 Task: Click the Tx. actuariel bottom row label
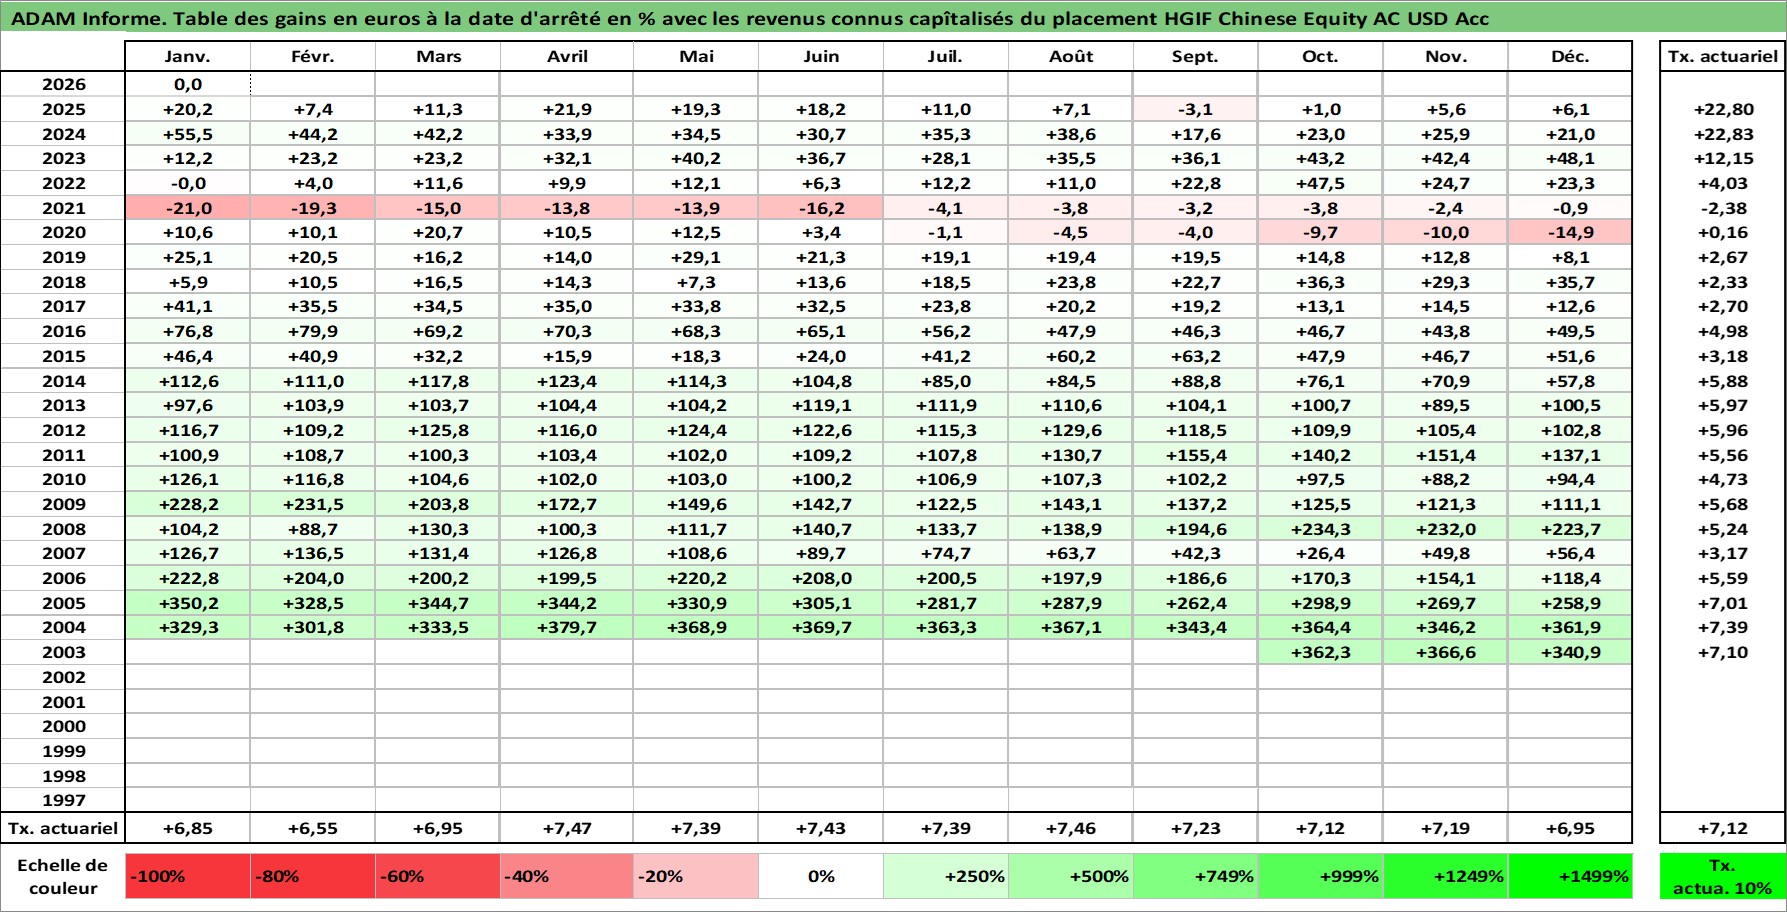click(x=63, y=828)
